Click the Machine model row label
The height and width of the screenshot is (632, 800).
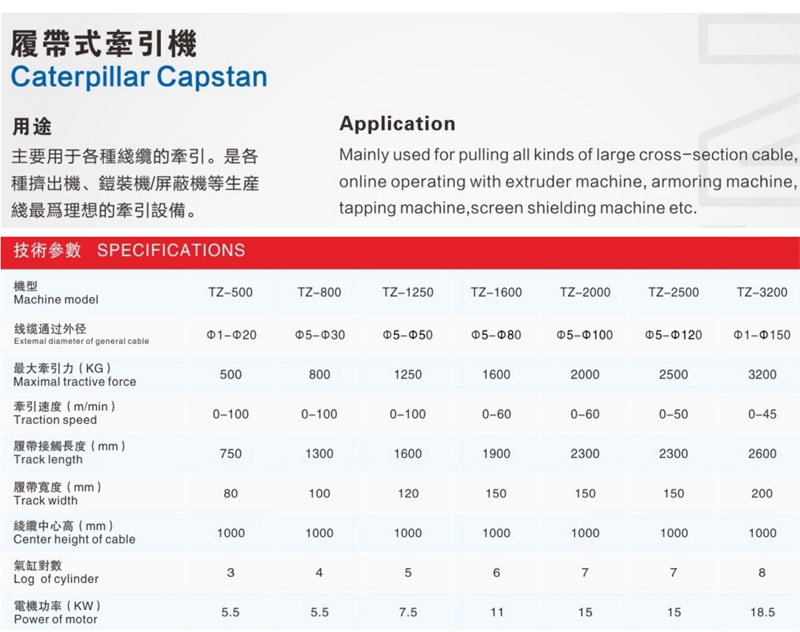[x=56, y=299]
